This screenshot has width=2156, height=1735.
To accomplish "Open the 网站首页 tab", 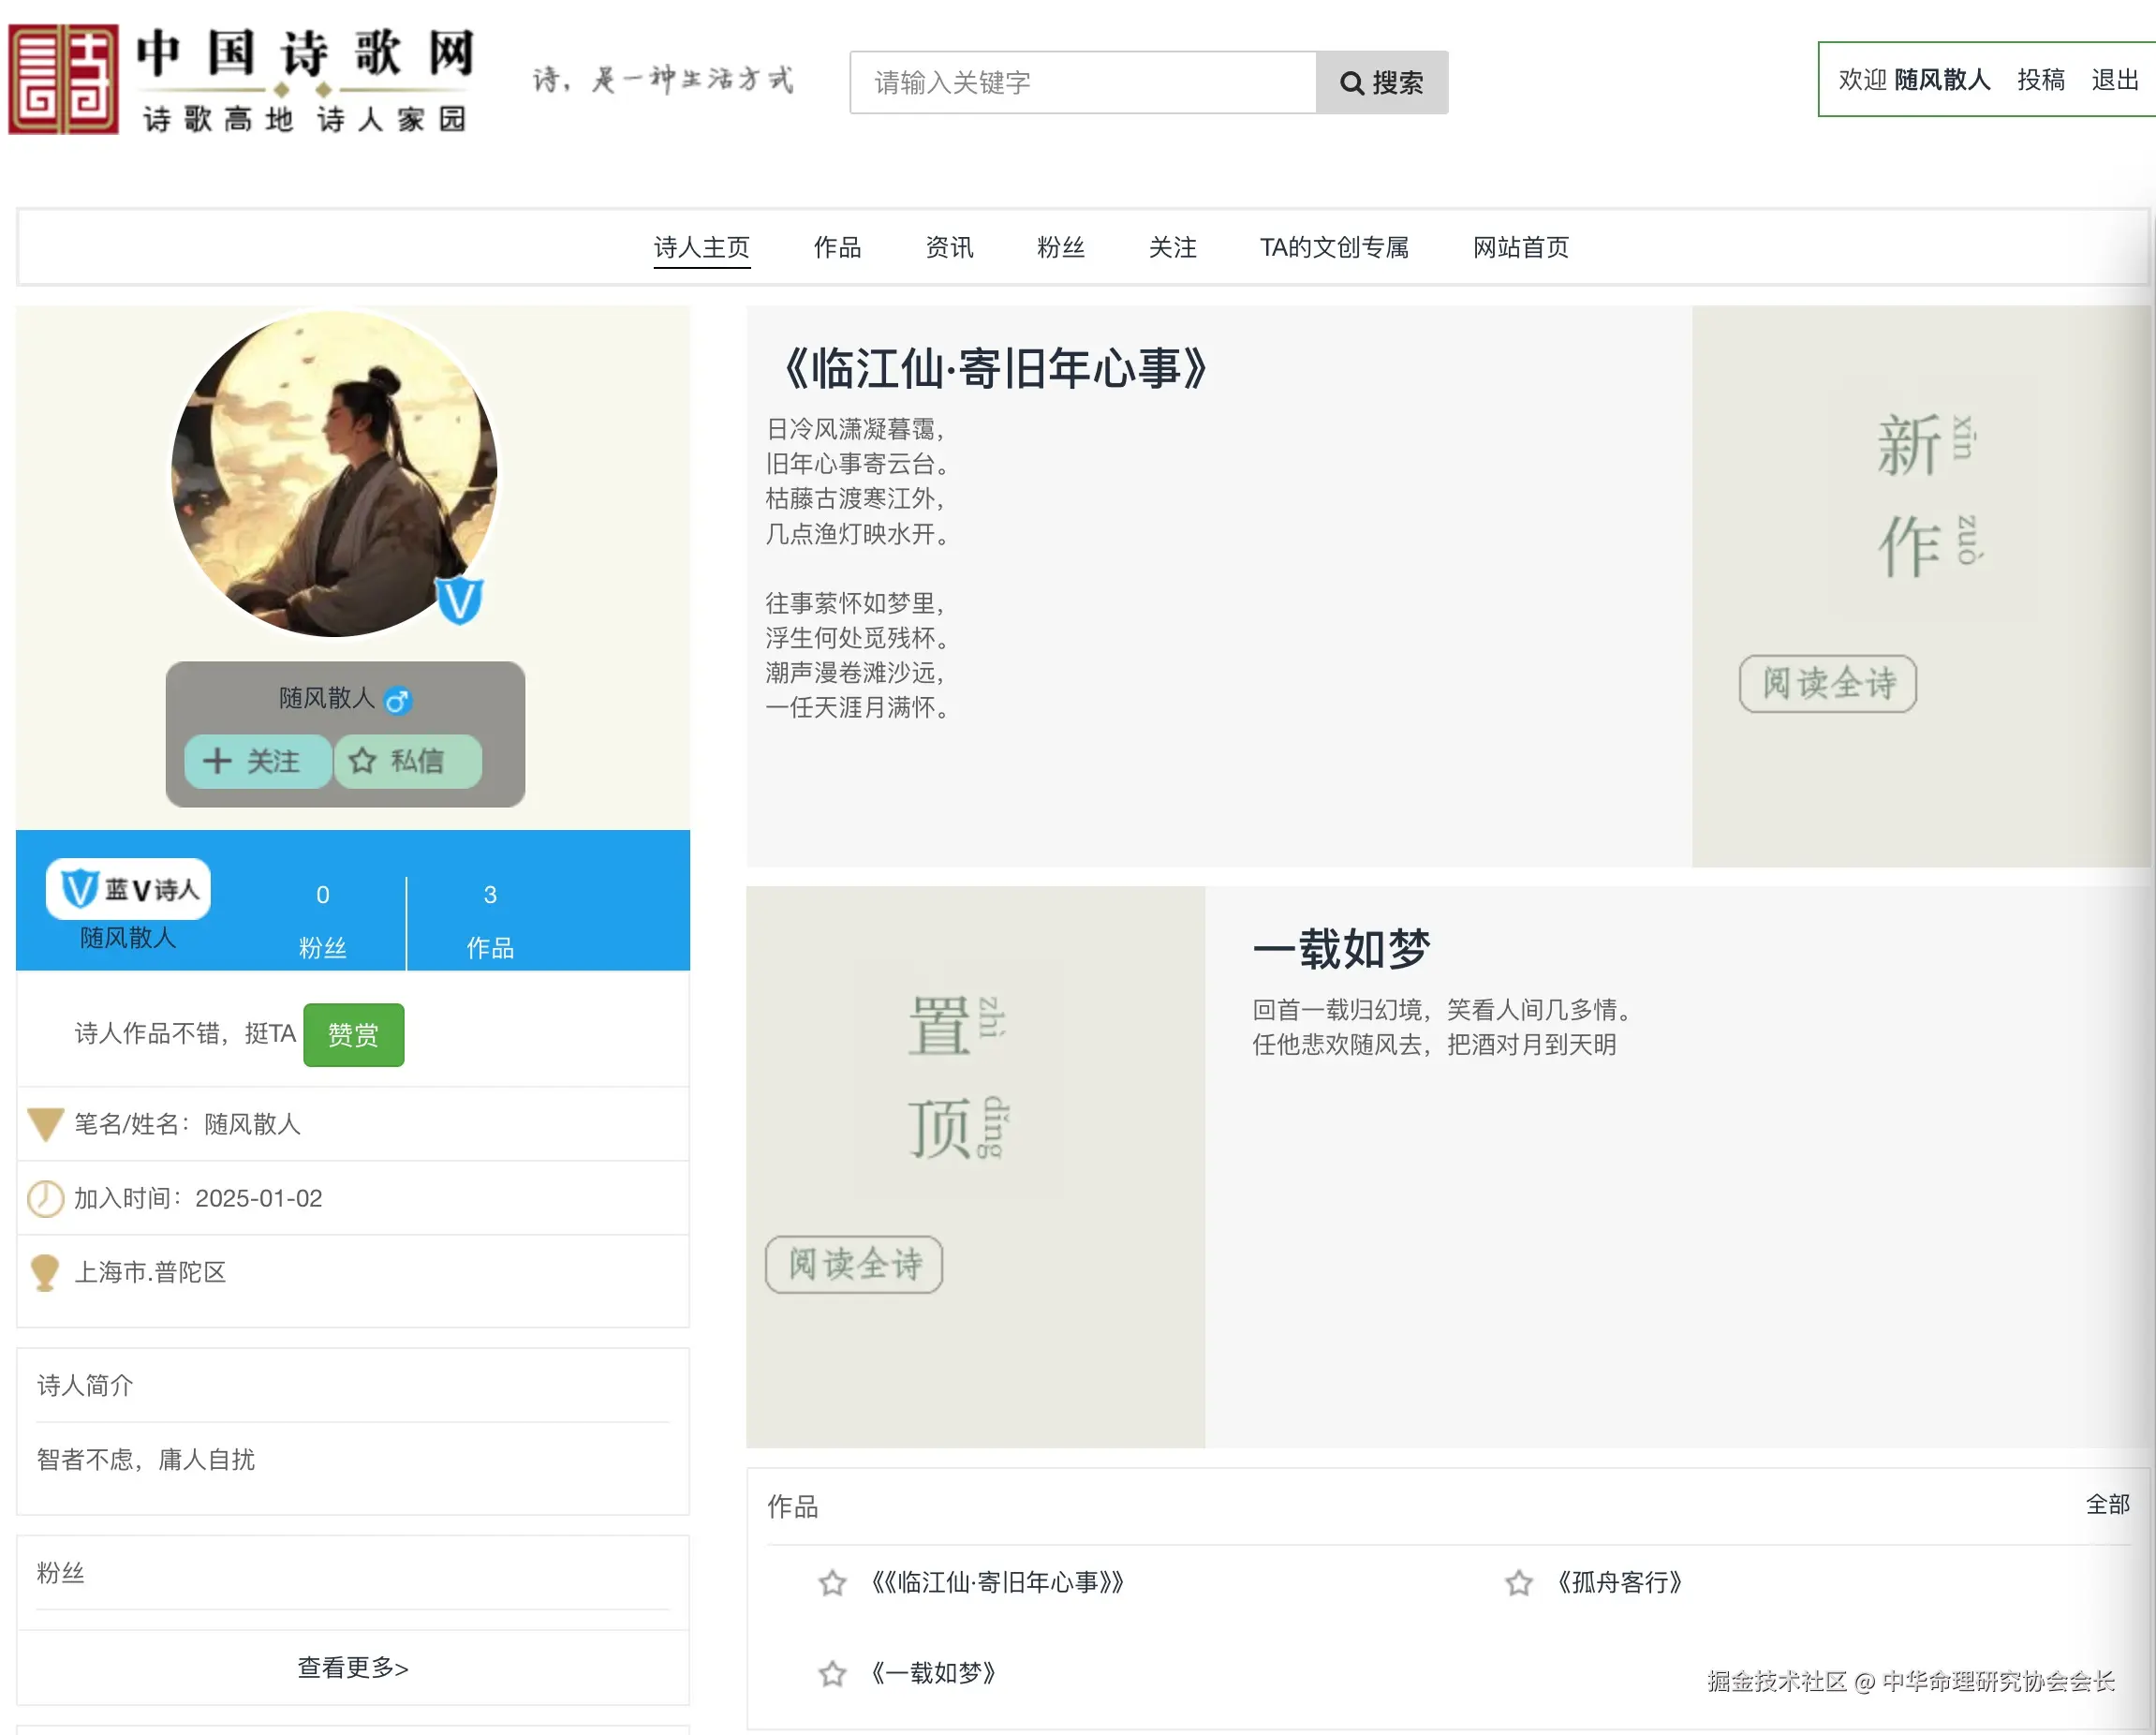I will pos(1519,248).
